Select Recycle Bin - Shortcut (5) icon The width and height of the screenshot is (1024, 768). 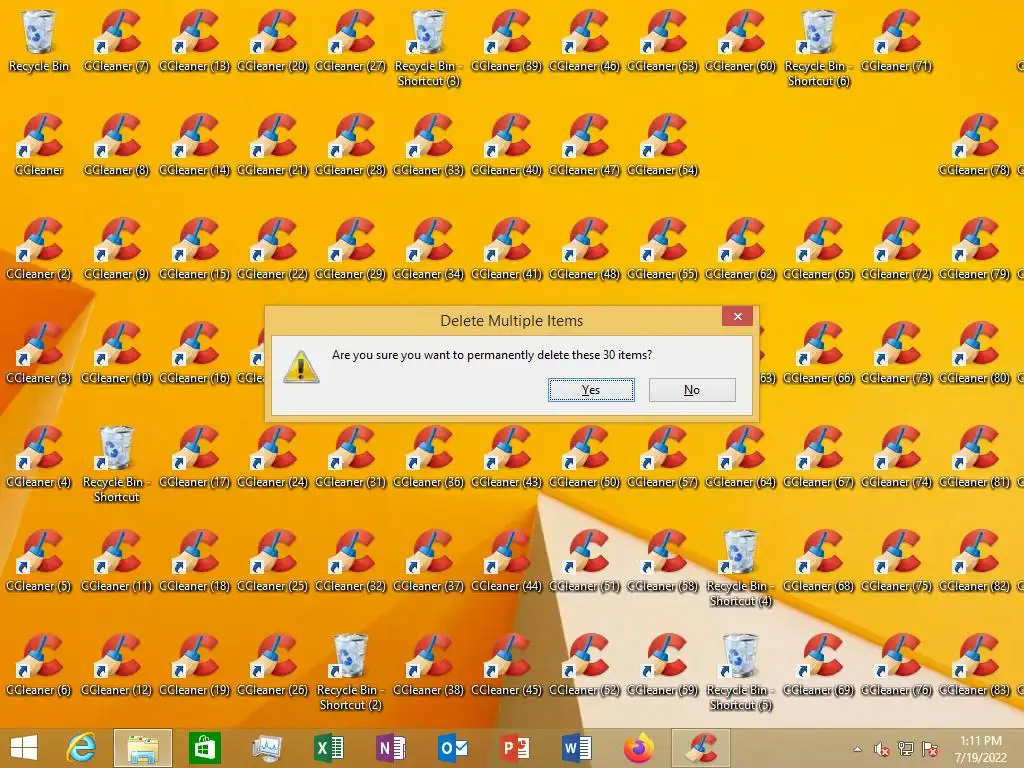[741, 672]
